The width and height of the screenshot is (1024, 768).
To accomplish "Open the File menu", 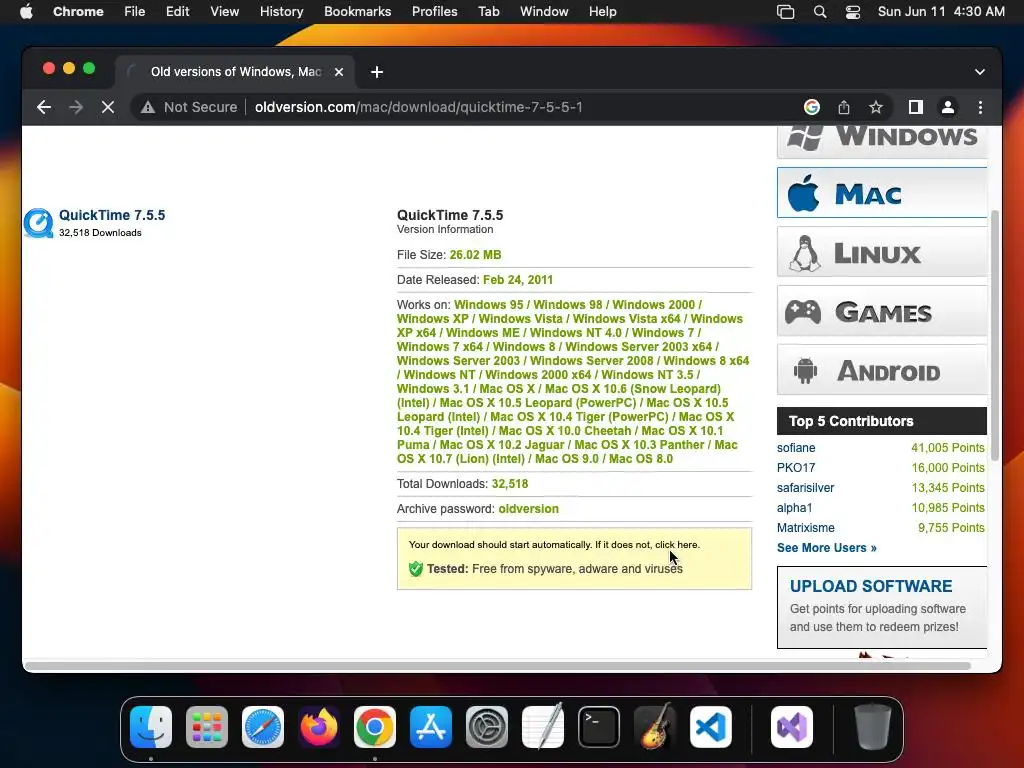I will (x=135, y=11).
